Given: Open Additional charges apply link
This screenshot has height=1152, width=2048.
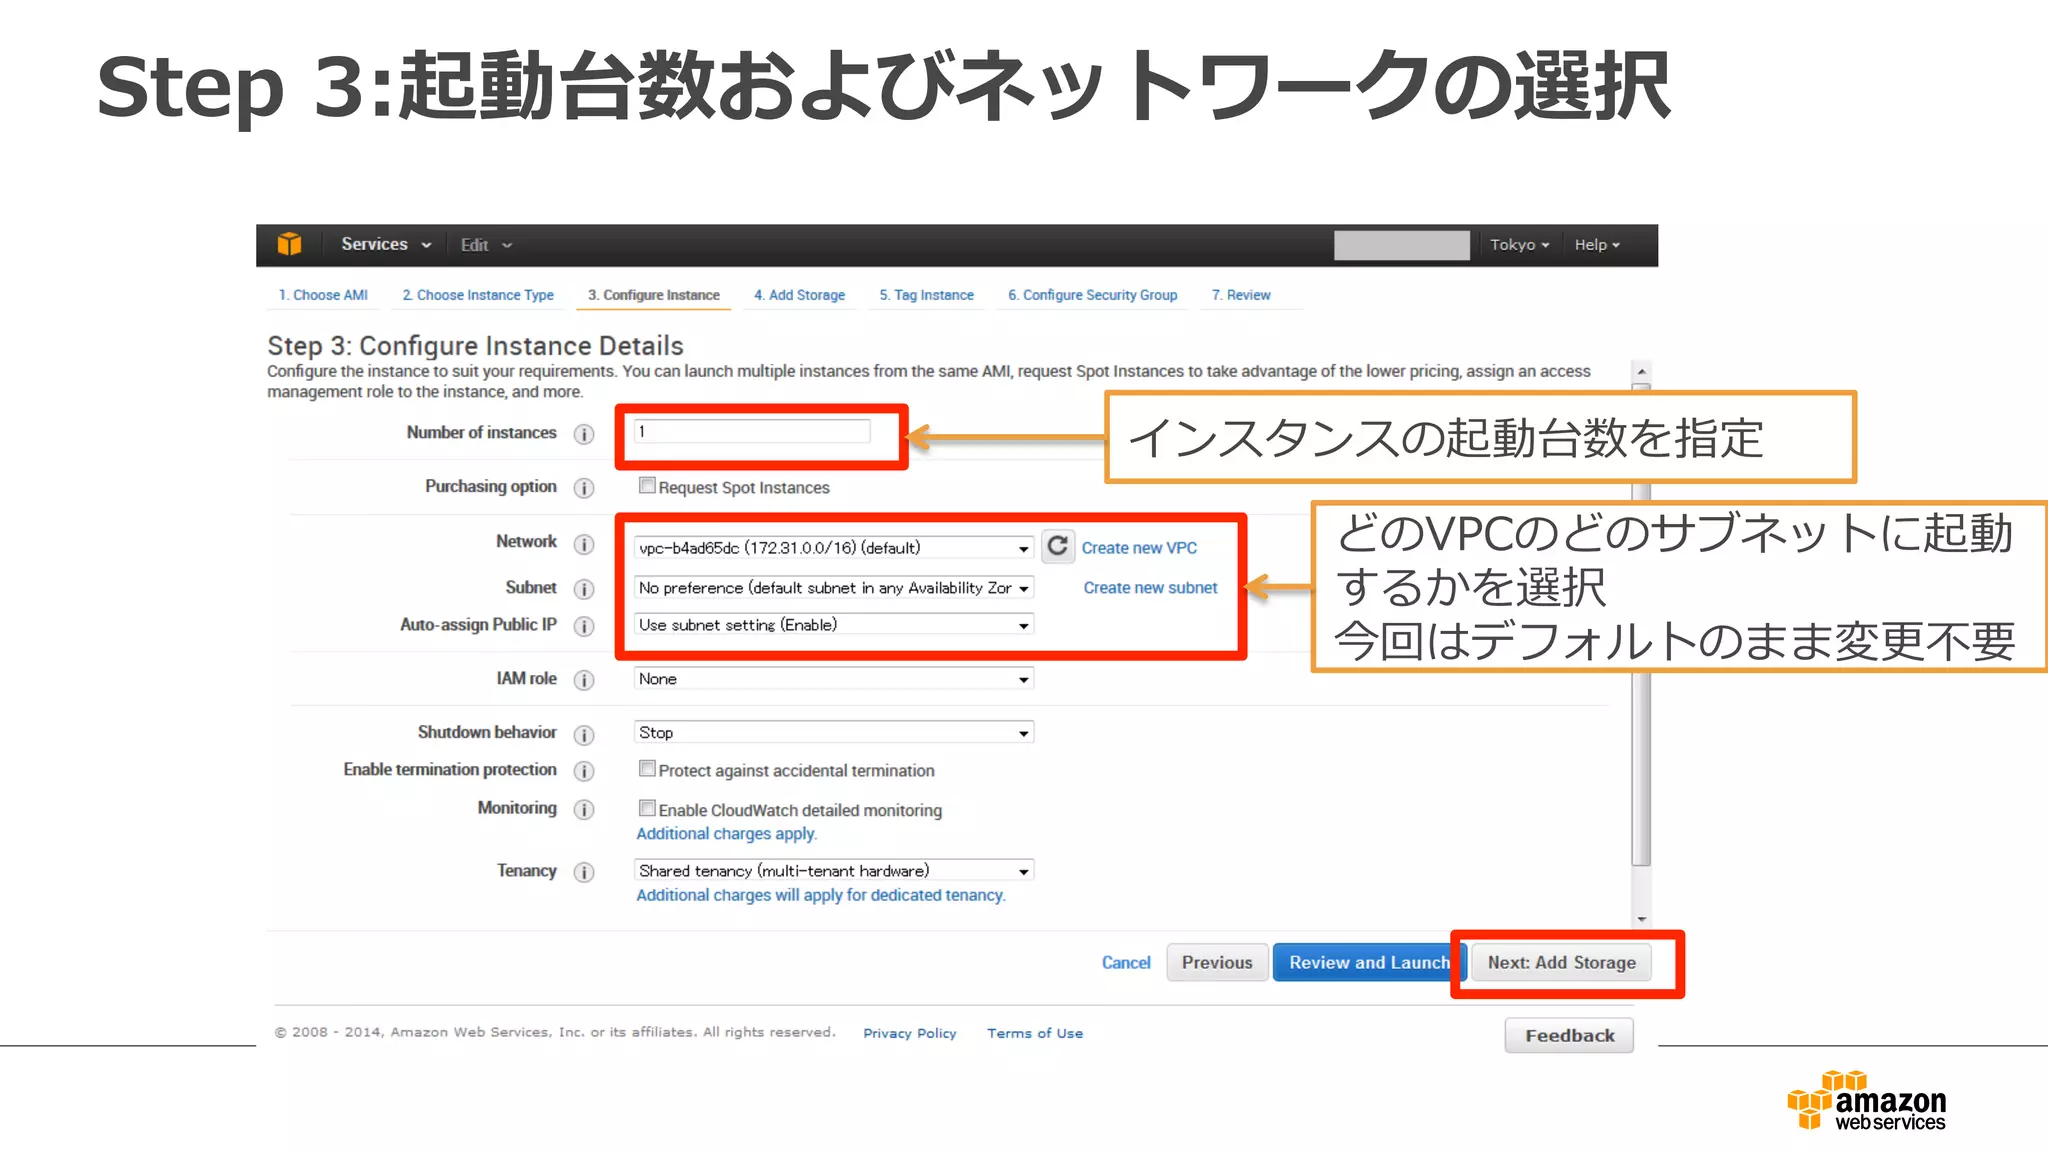Looking at the screenshot, I should tap(727, 834).
